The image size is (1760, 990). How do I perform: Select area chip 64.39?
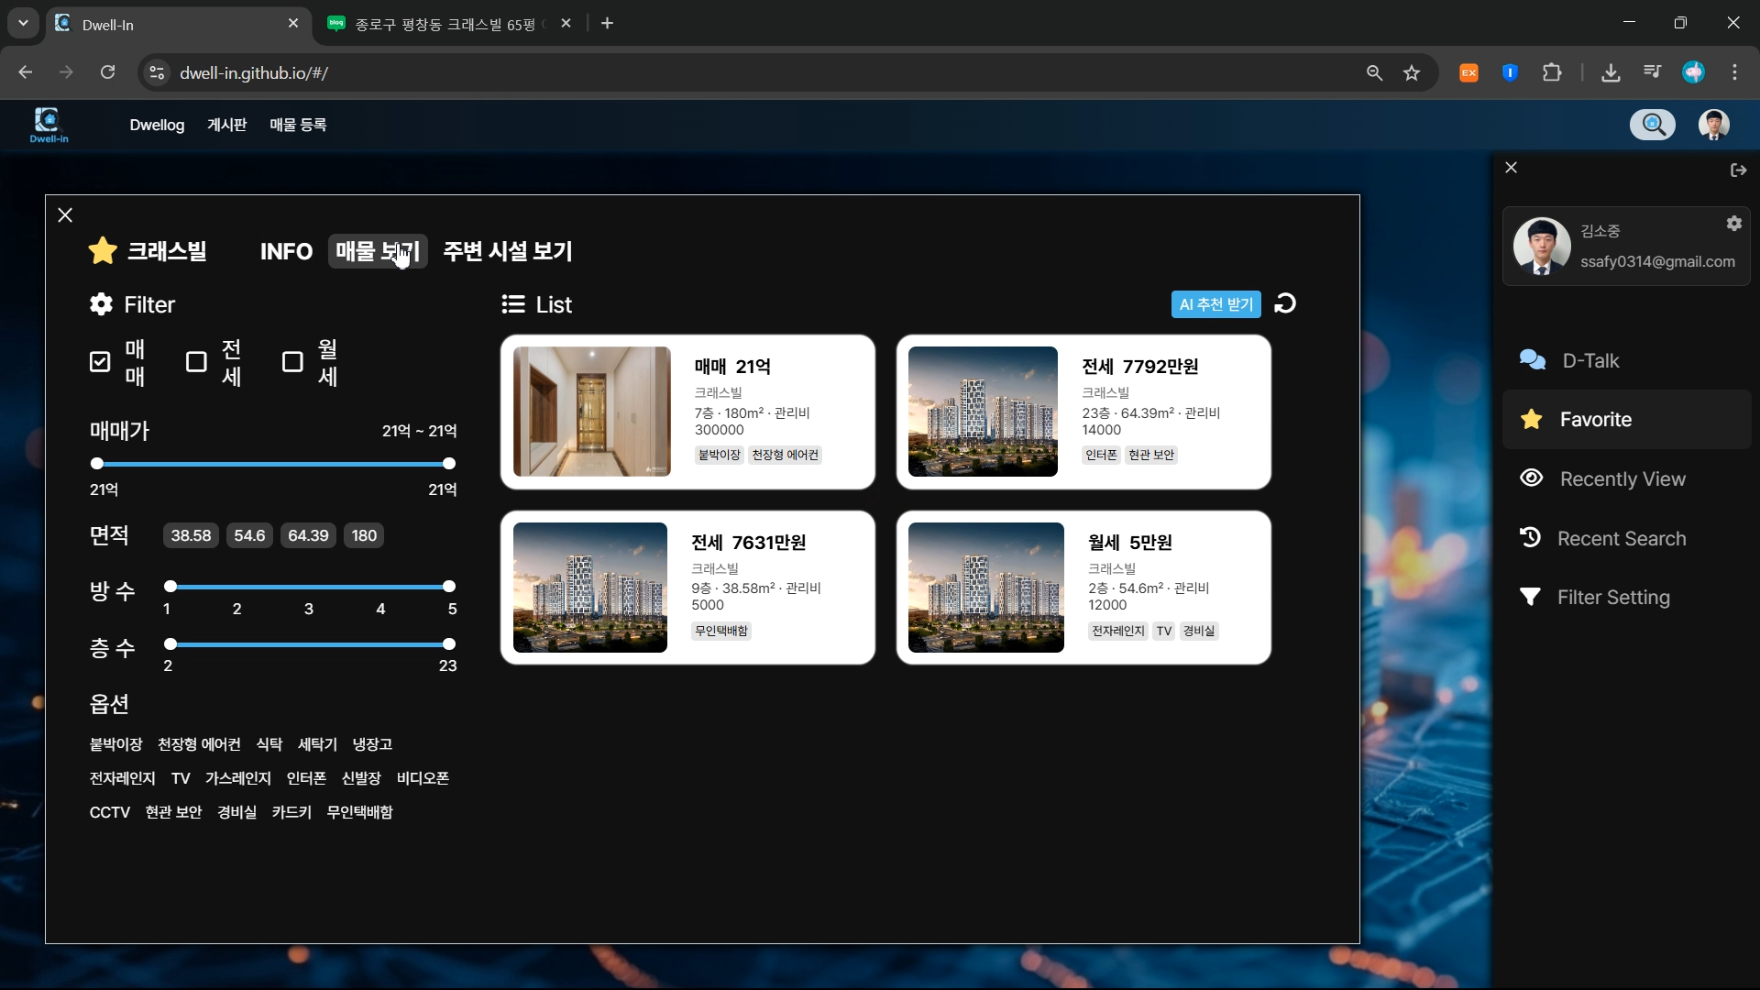308,535
